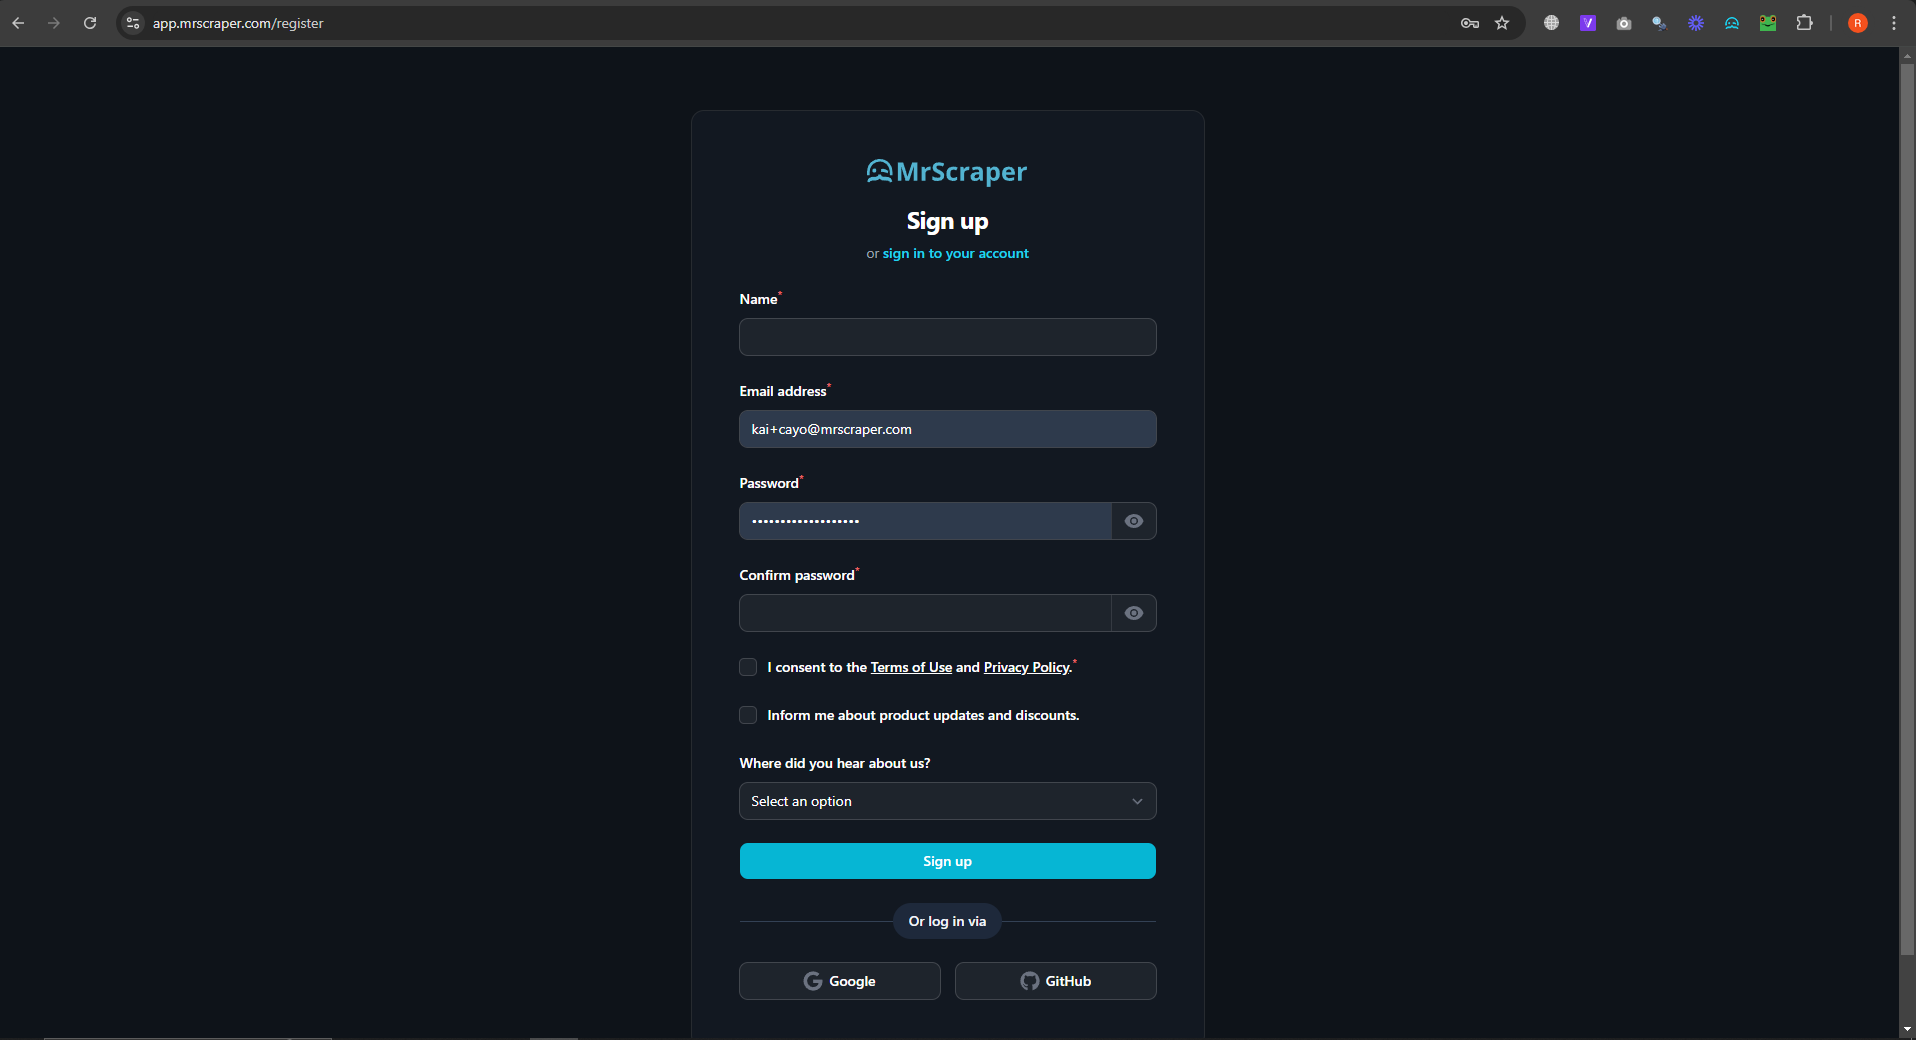
Task: Open the saved passwords key icon
Action: [x=1469, y=23]
